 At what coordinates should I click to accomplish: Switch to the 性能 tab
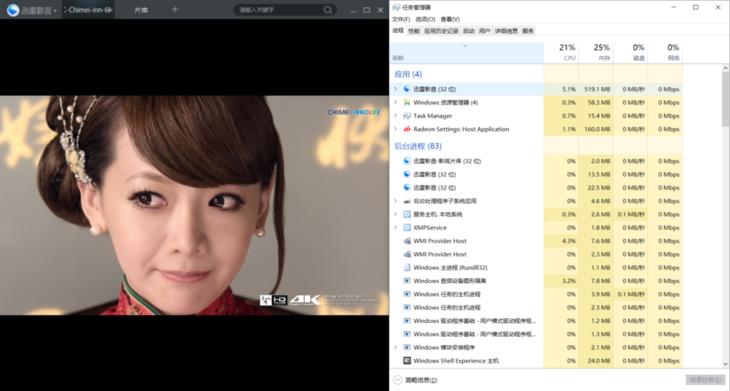point(414,31)
